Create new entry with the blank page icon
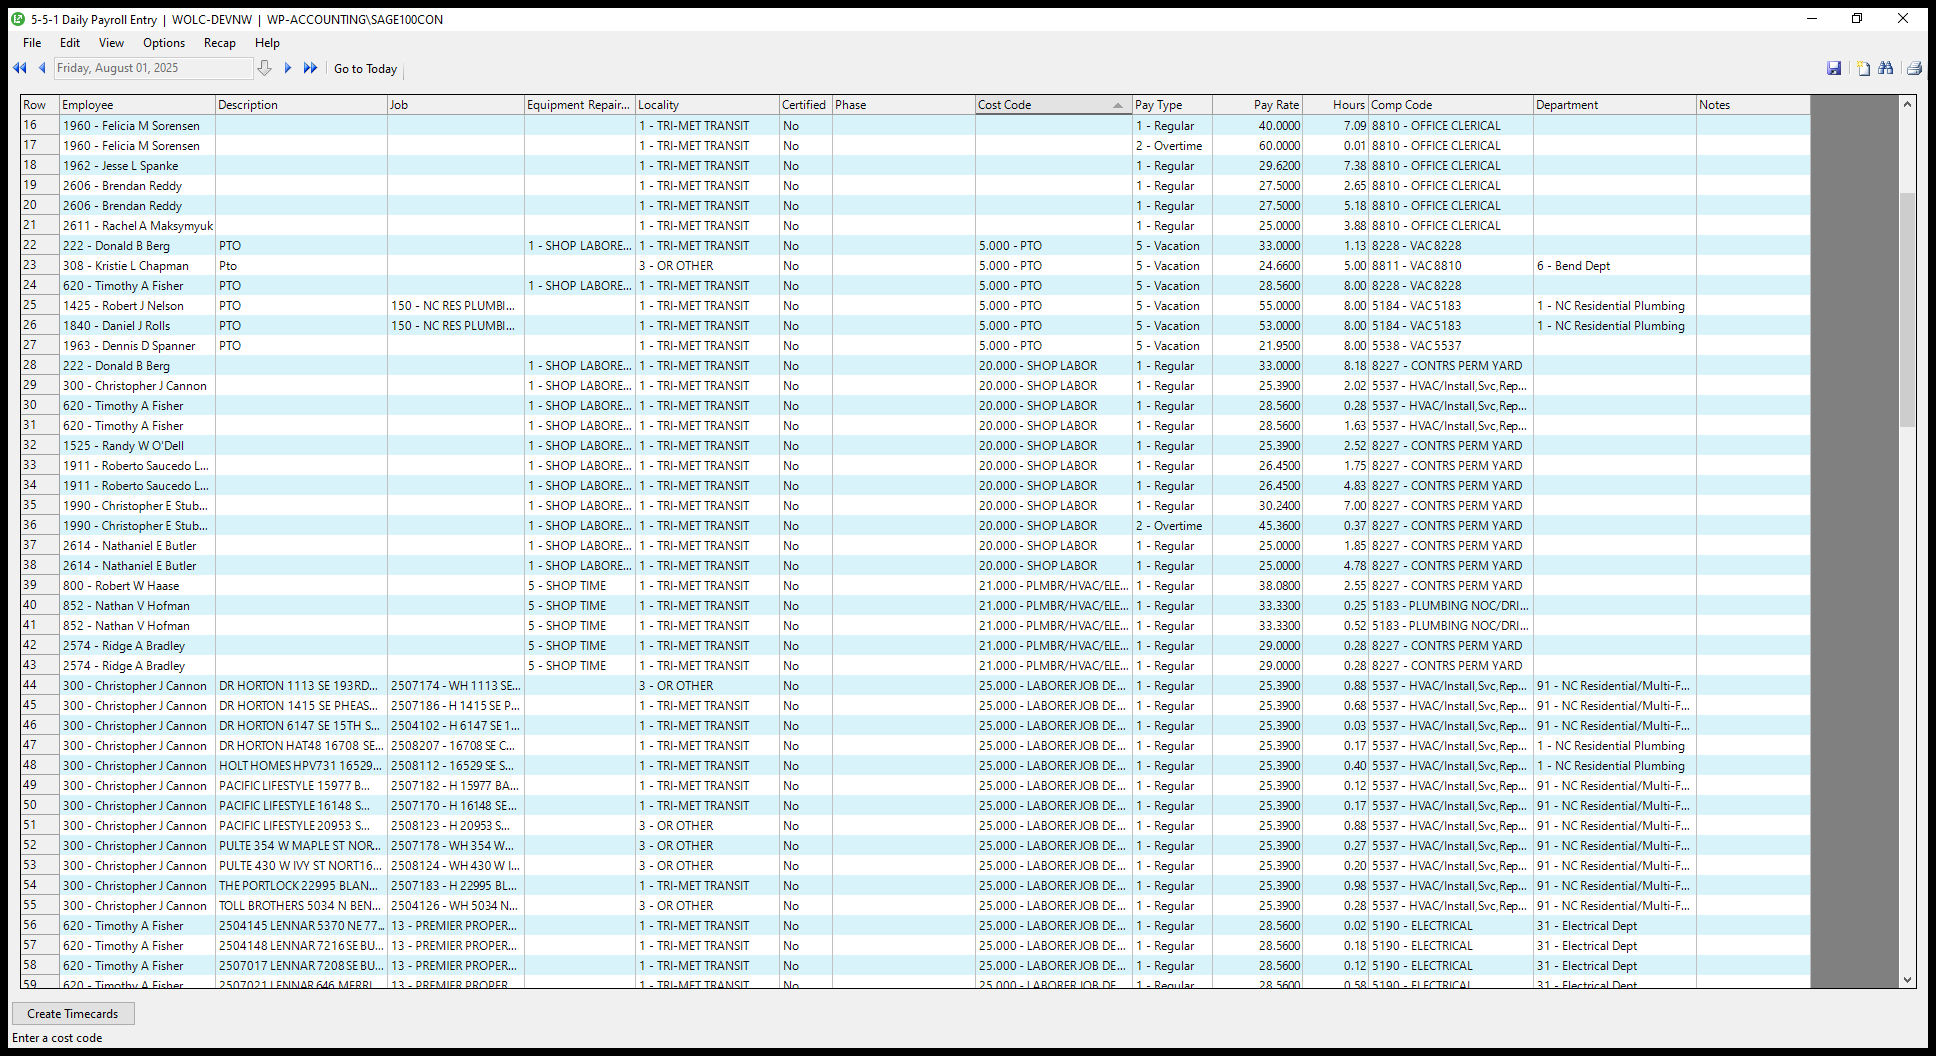Screen dimensions: 1936x1056 click(1863, 68)
